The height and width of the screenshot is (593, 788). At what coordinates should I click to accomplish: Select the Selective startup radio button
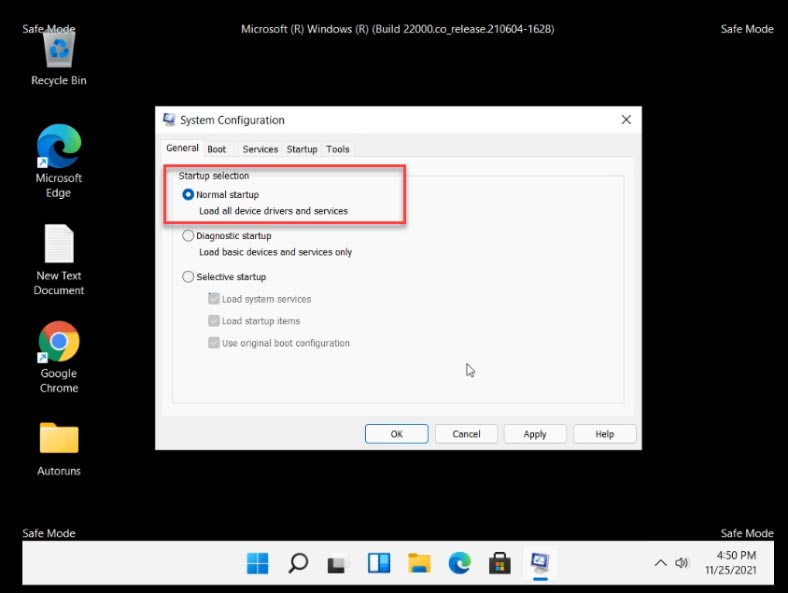click(188, 277)
